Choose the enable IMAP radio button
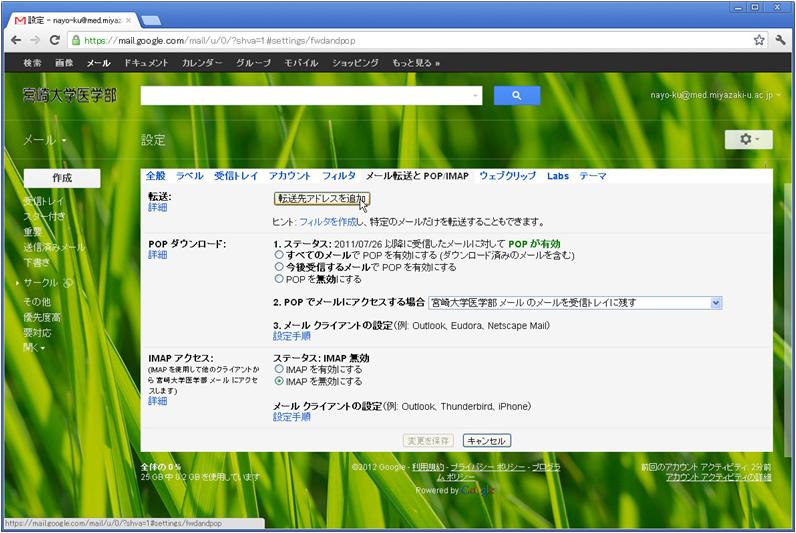The height and width of the screenshot is (533, 796). point(279,369)
